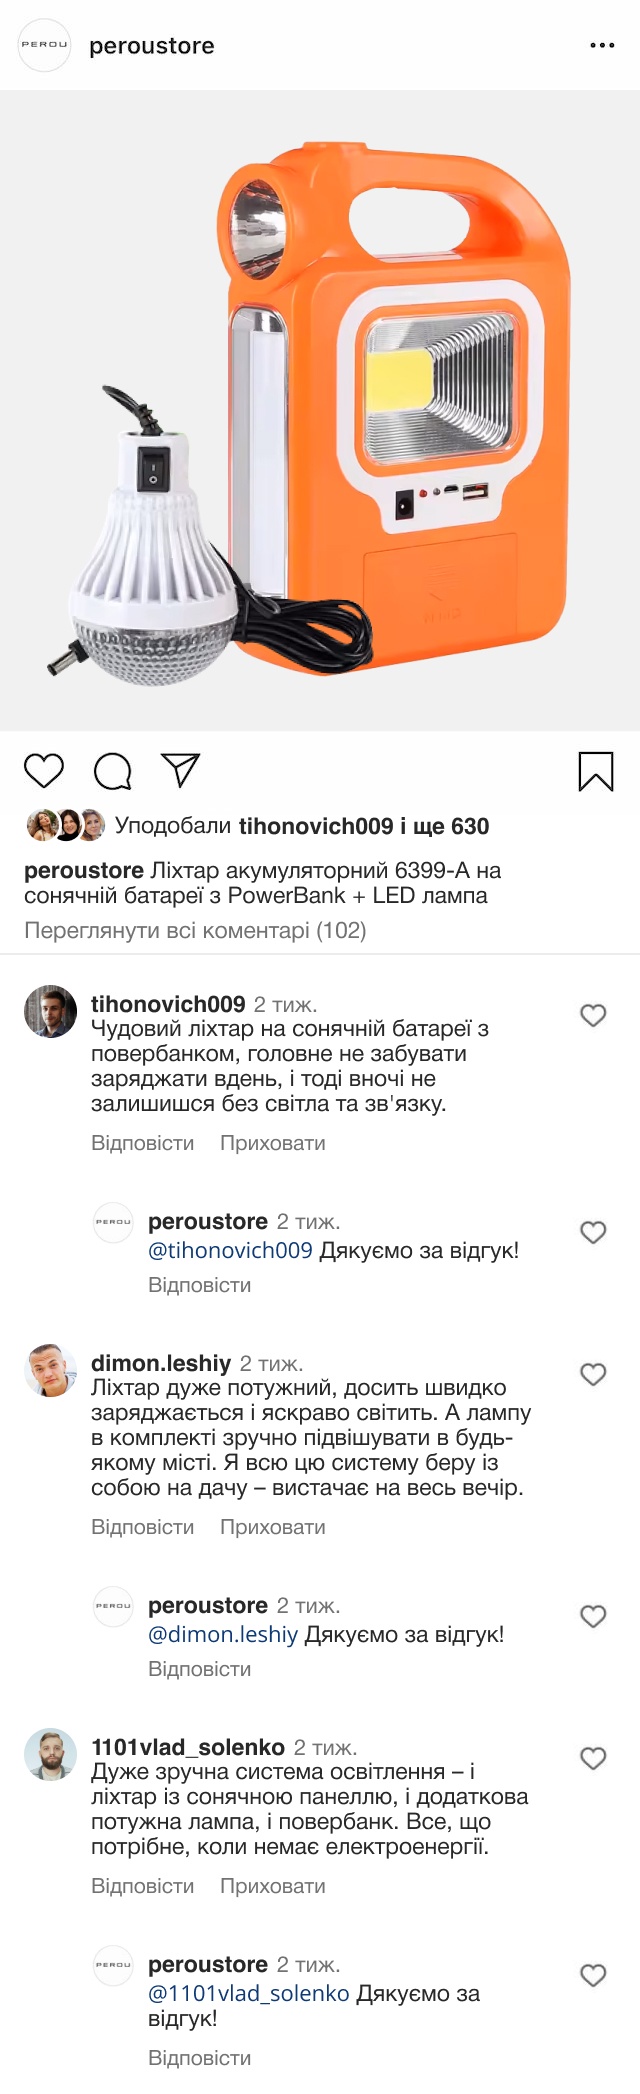Viewport: 640px width, 2094px height.
Task: Open 1101vlad_solenko's profile avatar
Action: (x=50, y=1755)
